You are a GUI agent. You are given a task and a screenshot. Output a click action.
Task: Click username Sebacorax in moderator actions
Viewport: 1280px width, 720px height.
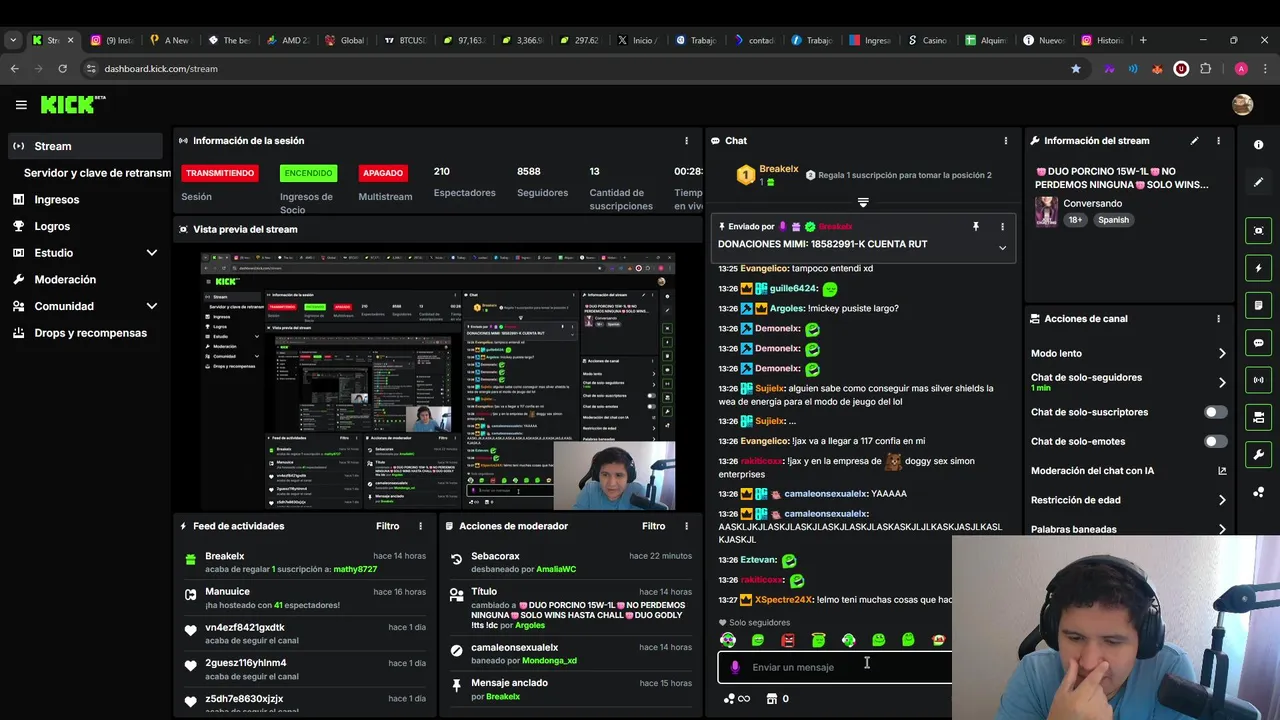coord(495,556)
